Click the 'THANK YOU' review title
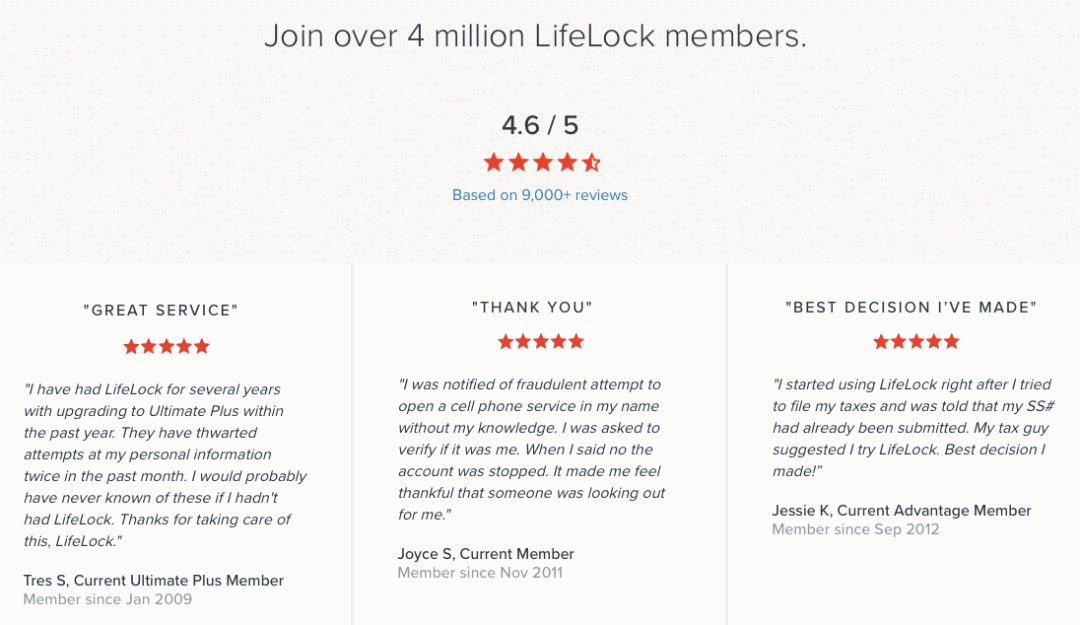This screenshot has height=625, width=1080. tap(533, 307)
